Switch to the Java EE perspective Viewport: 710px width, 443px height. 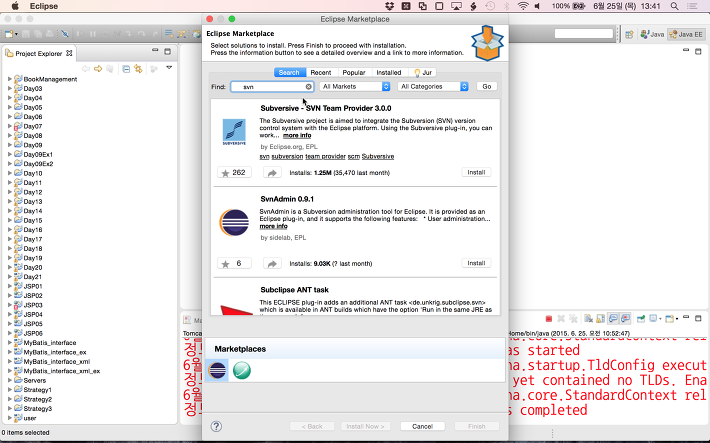[686, 34]
